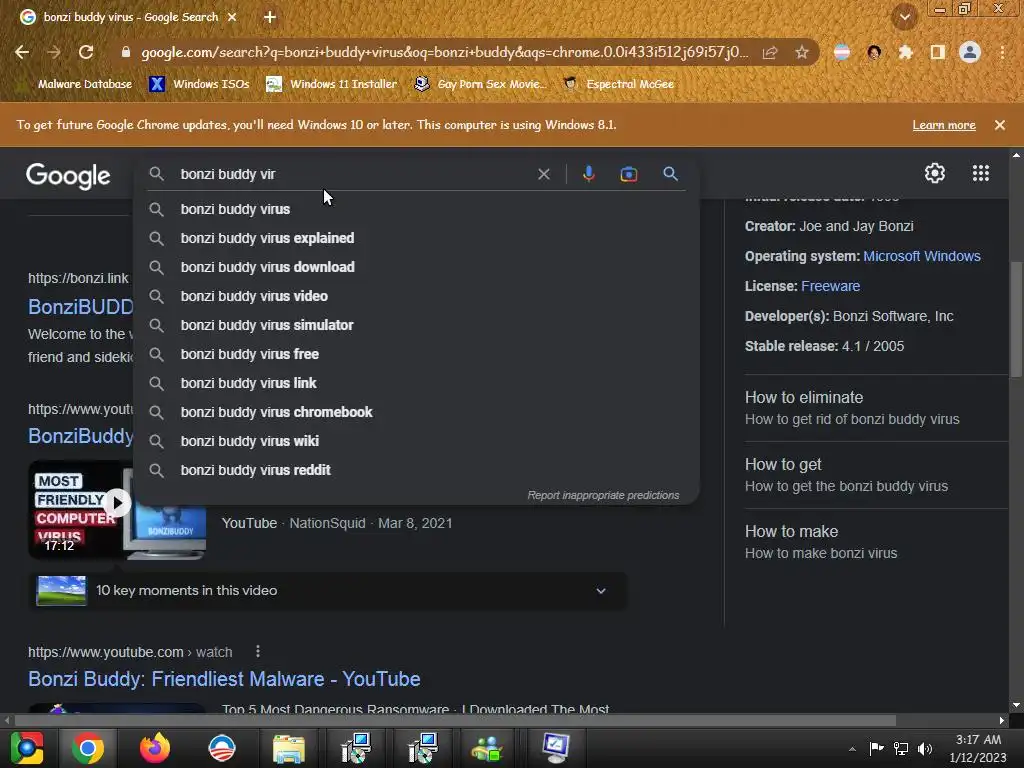Open the tab search dropdown arrow
This screenshot has width=1024, height=768.
(905, 17)
